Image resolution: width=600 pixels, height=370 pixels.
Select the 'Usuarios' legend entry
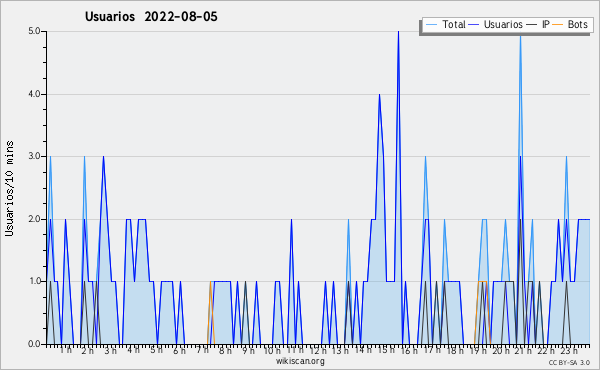[x=503, y=24]
